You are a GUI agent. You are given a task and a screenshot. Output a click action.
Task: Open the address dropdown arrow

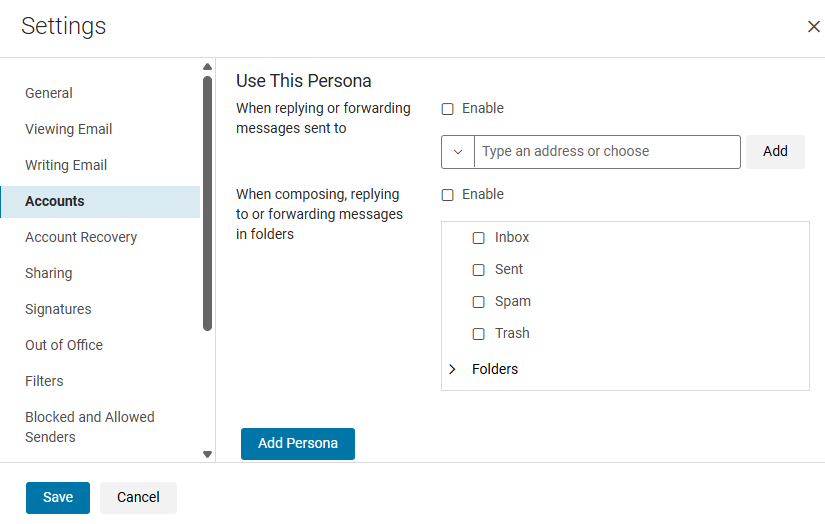(x=458, y=152)
